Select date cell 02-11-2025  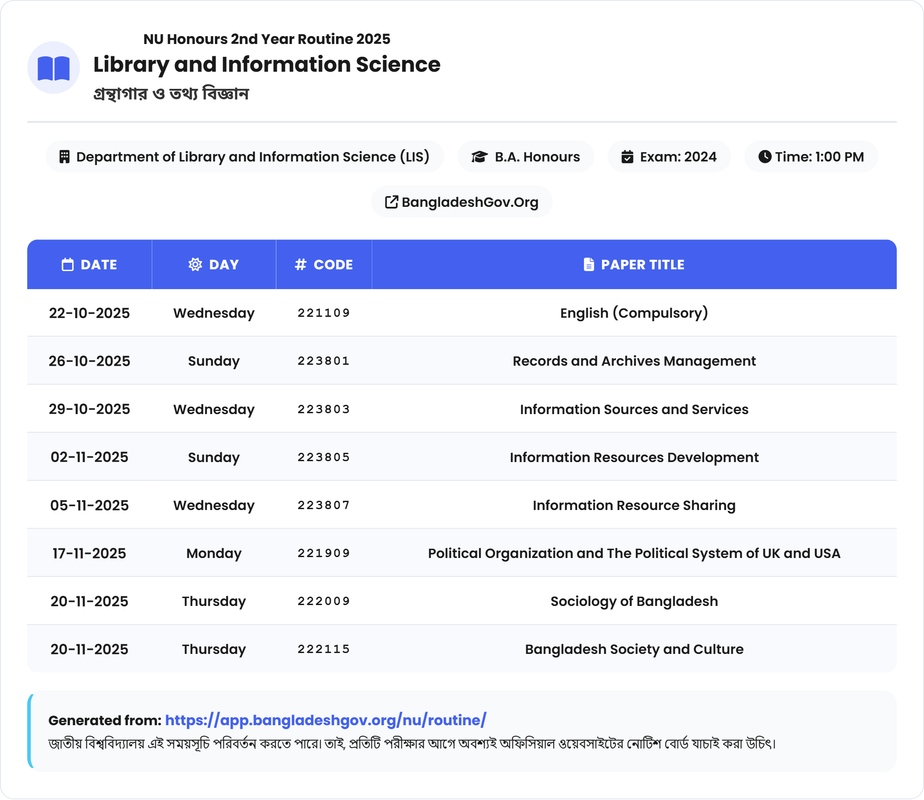(89, 457)
